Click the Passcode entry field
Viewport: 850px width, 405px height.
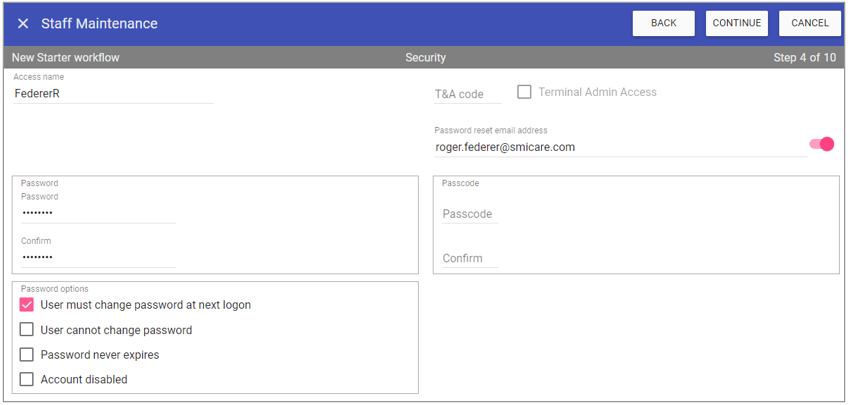click(469, 214)
